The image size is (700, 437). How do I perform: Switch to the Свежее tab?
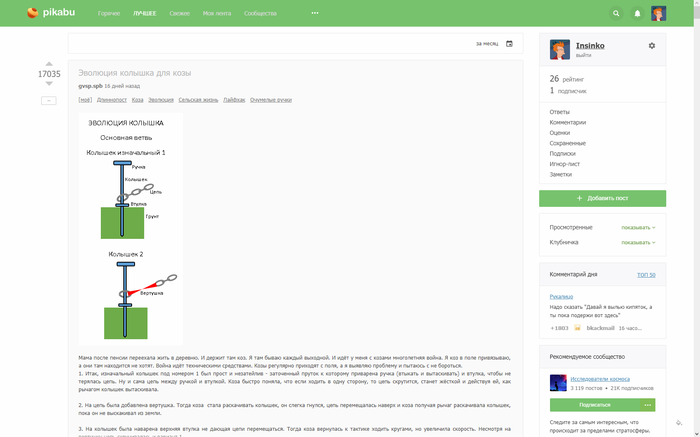pos(179,14)
